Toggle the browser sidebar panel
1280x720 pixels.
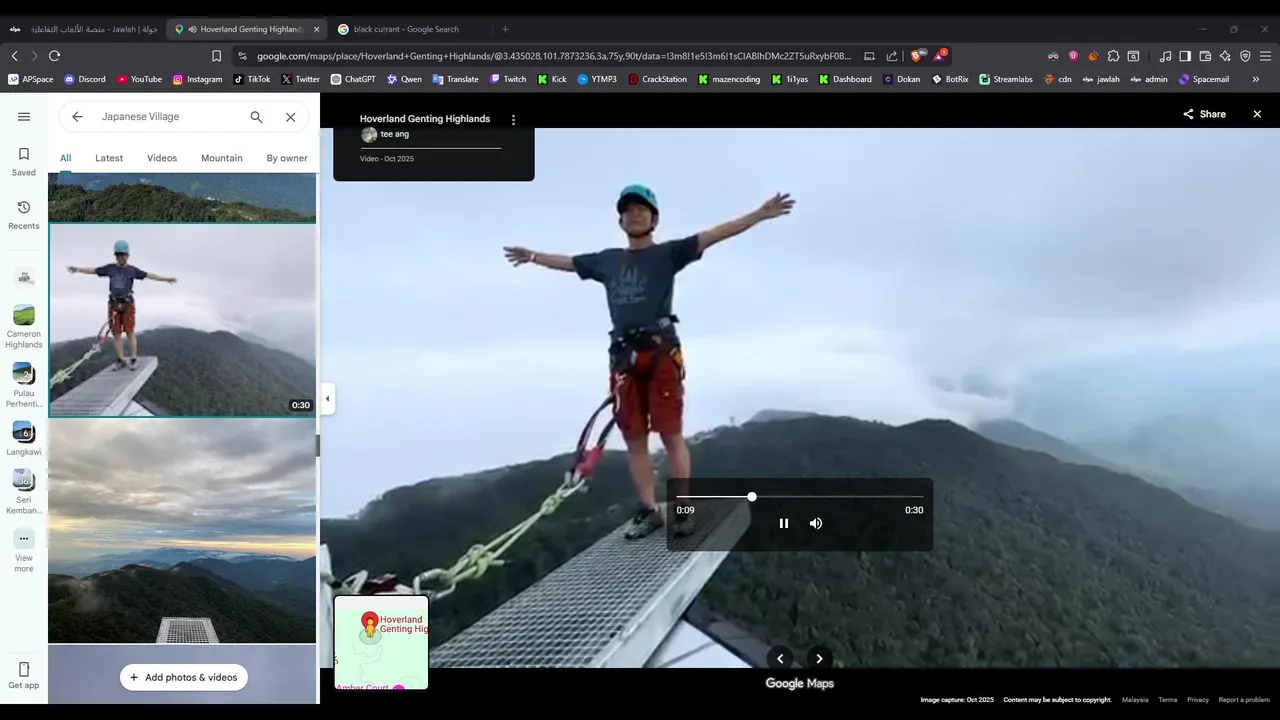coord(1185,56)
